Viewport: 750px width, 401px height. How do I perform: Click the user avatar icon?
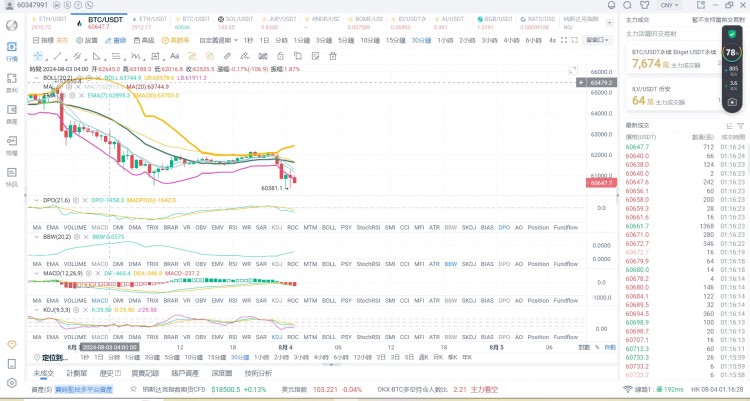[9, 5]
